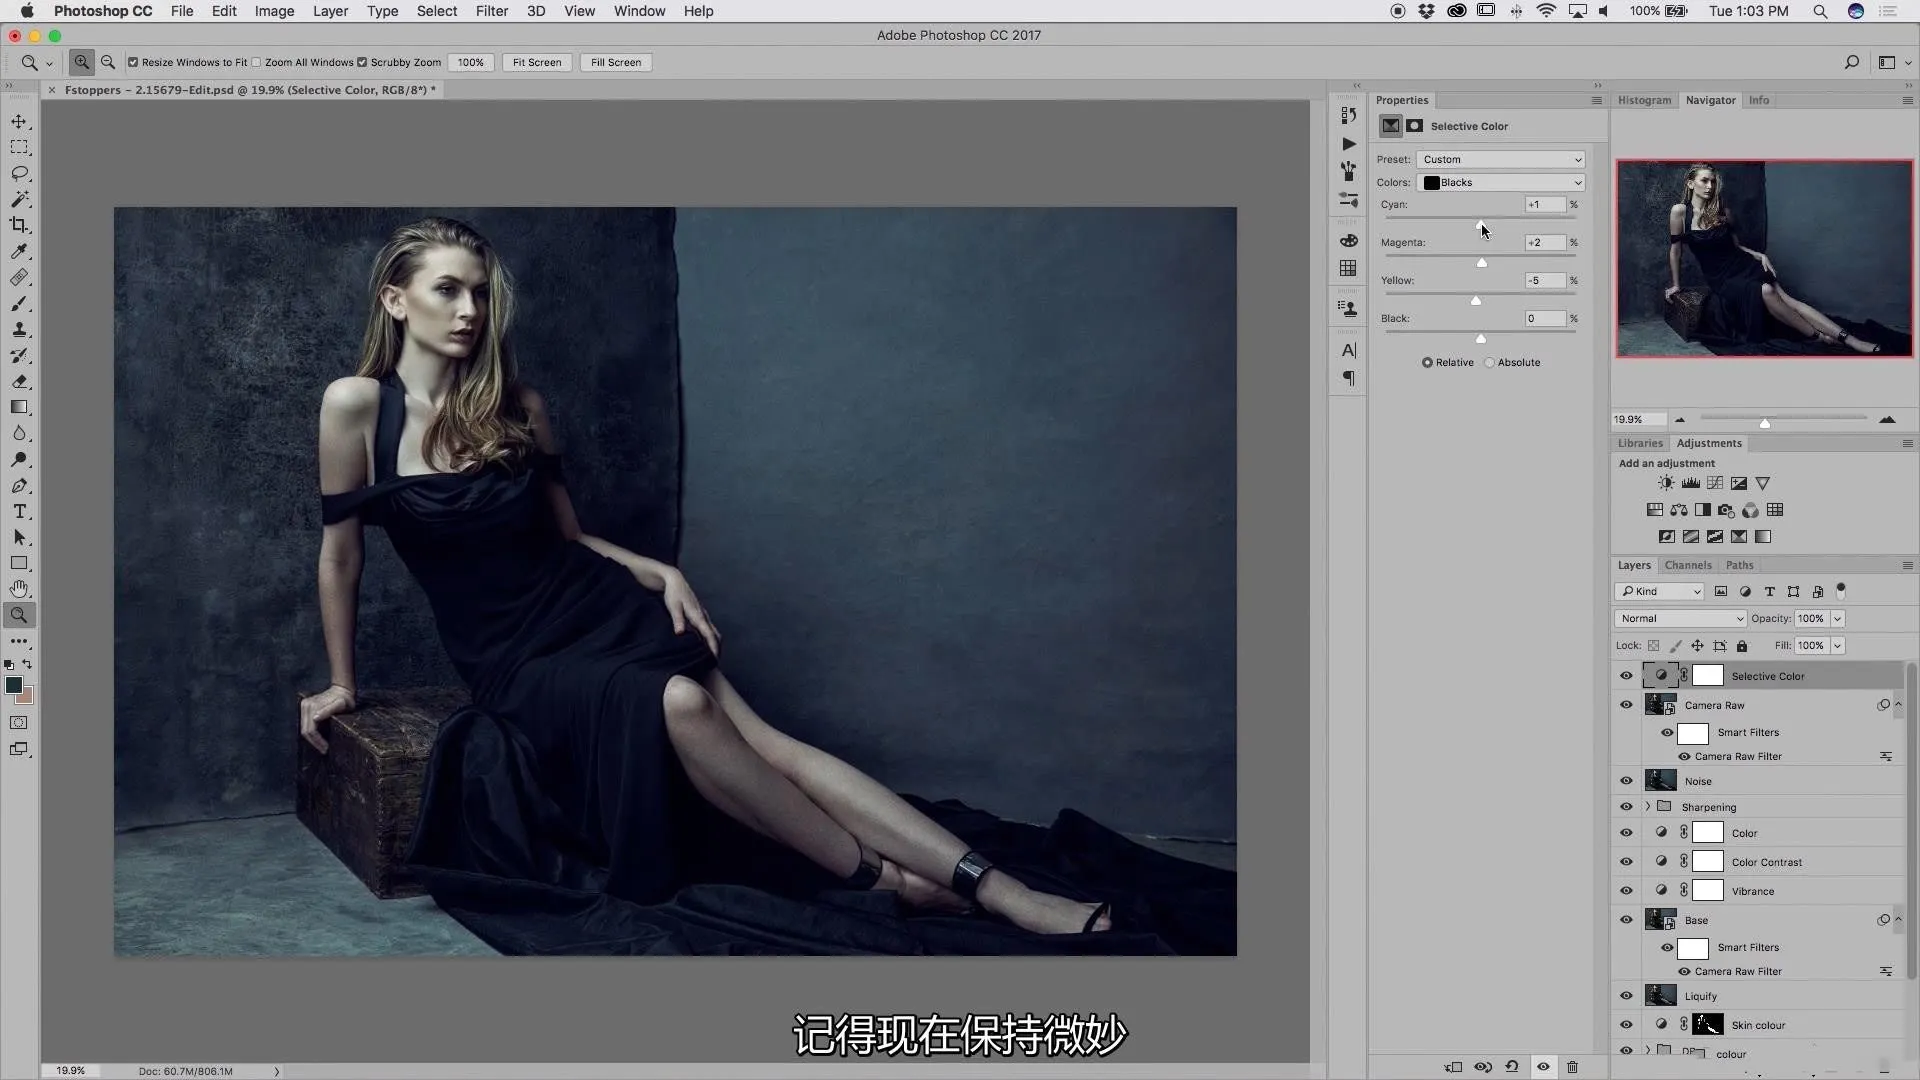Image resolution: width=1920 pixels, height=1080 pixels.
Task: Click the Absolute radio button
Action: (1489, 361)
